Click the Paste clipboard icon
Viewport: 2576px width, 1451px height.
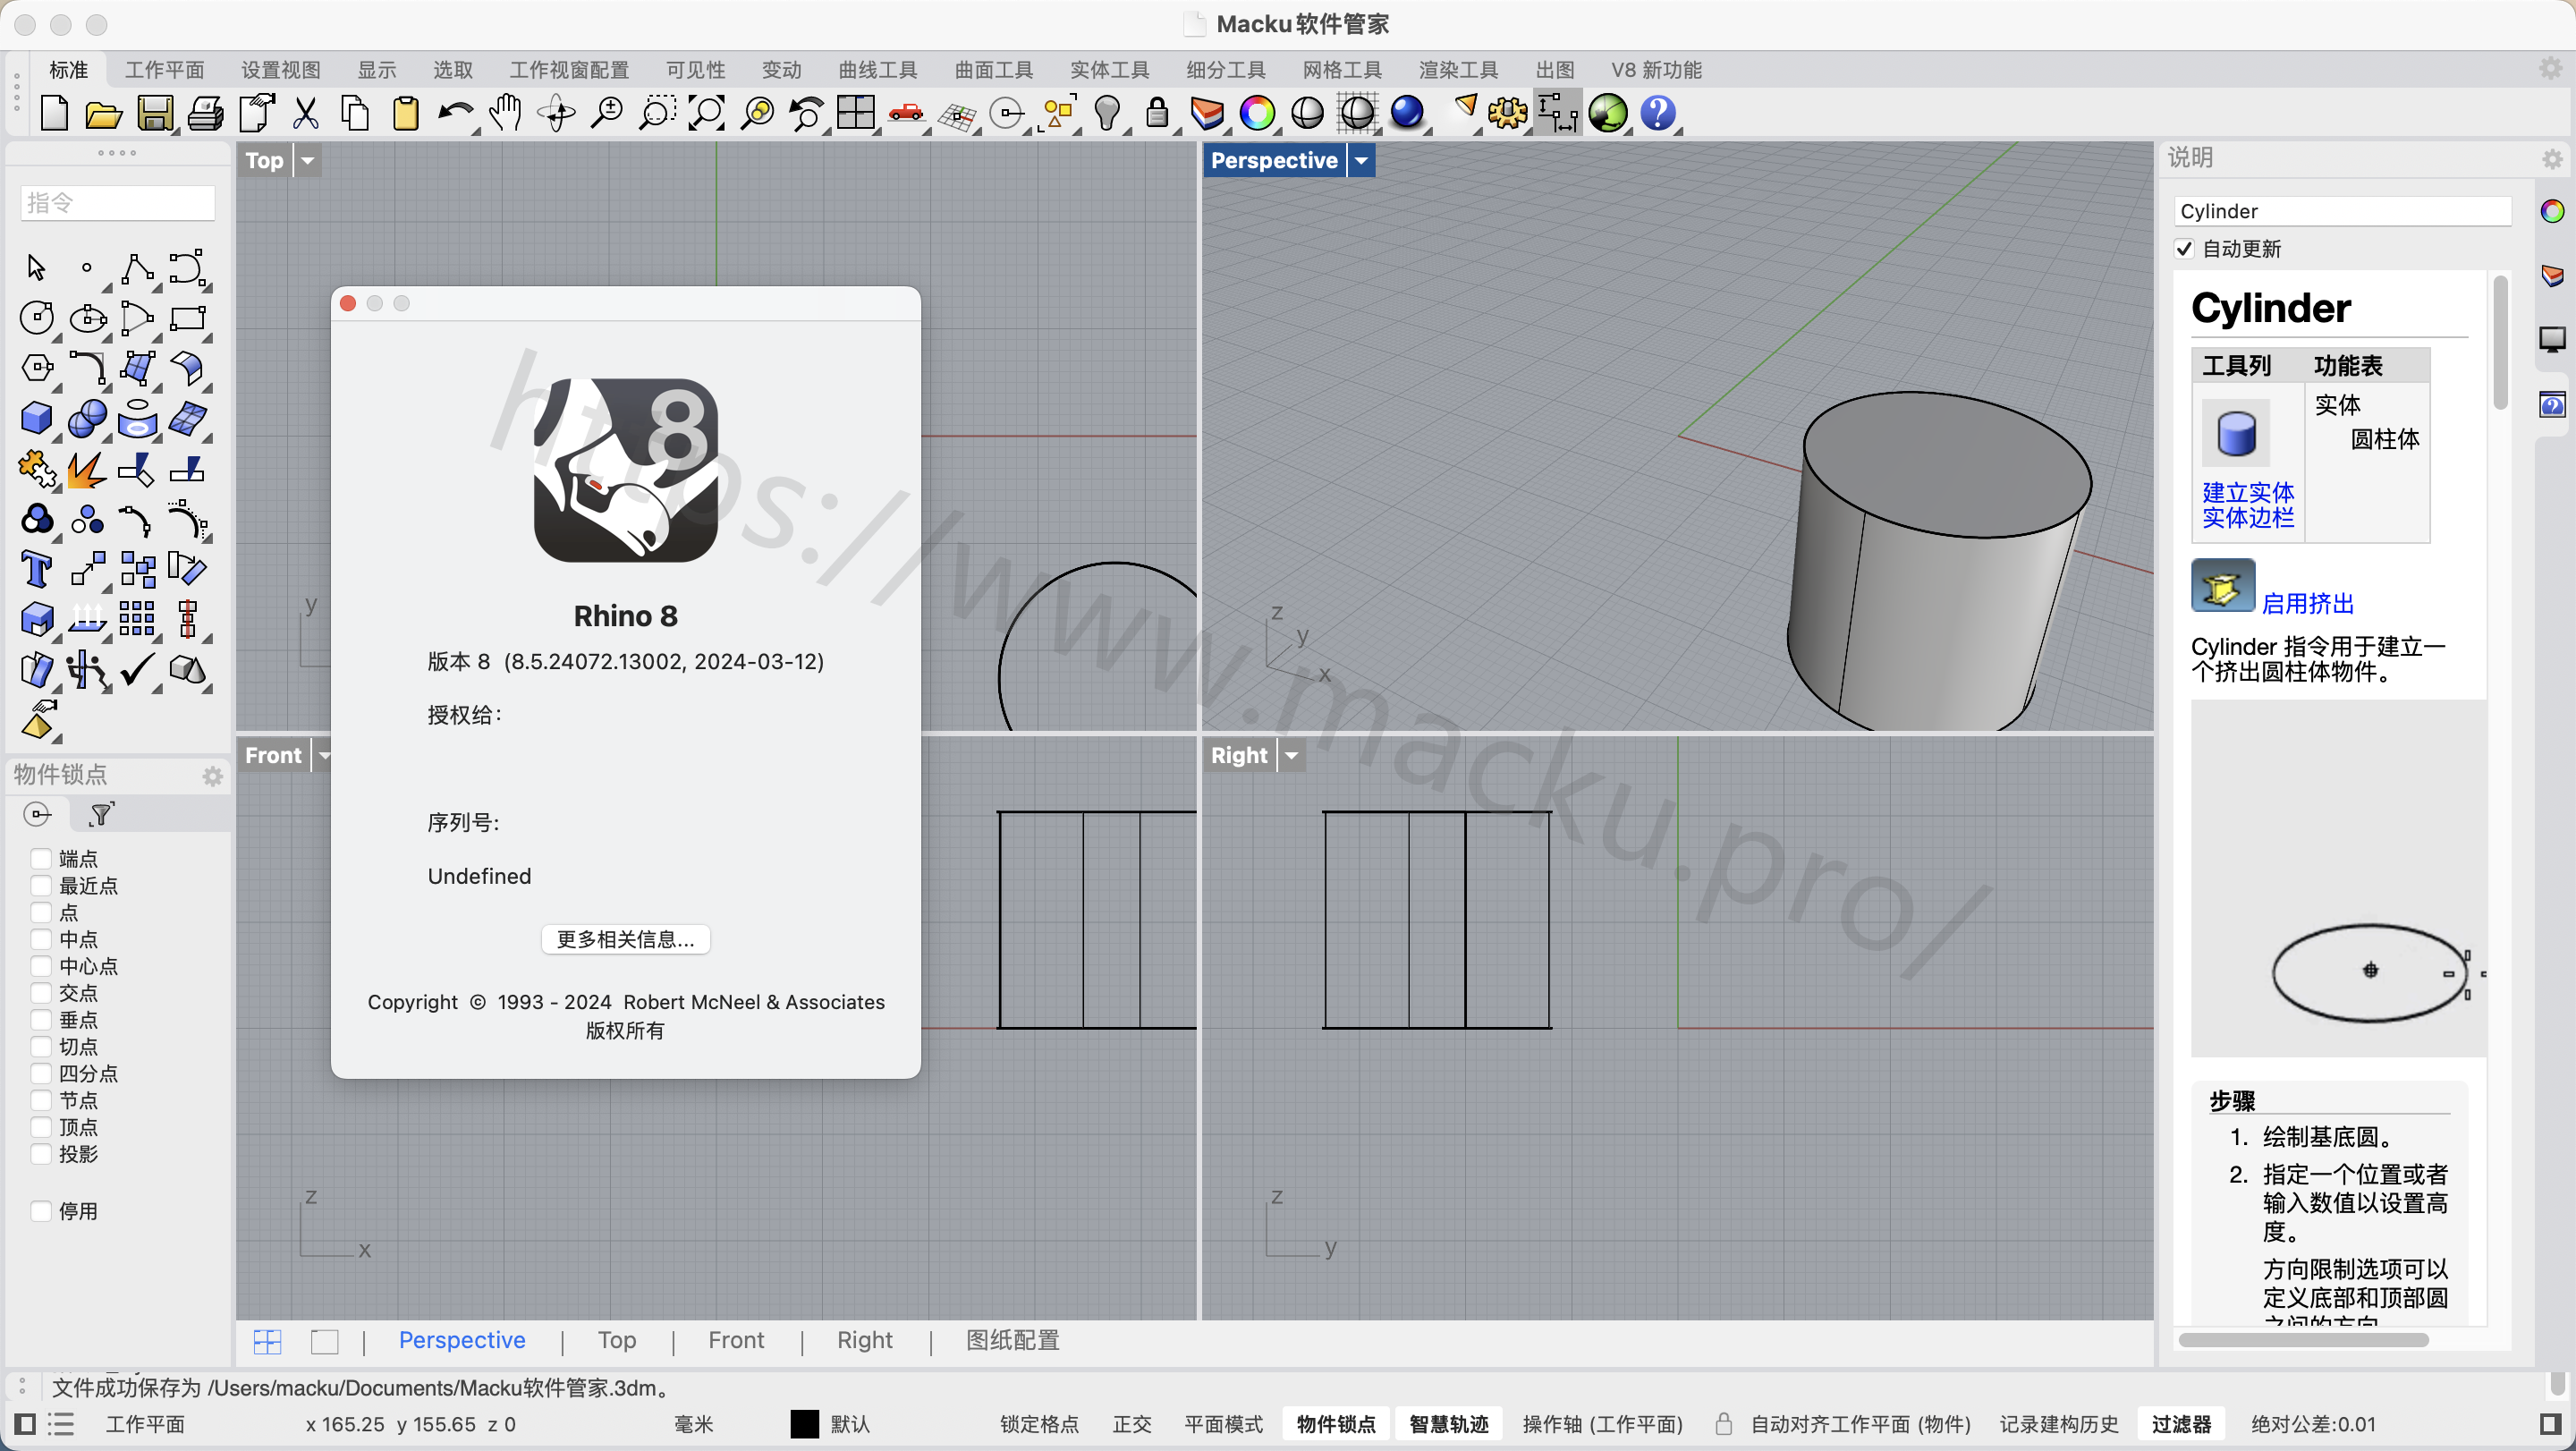point(405,113)
